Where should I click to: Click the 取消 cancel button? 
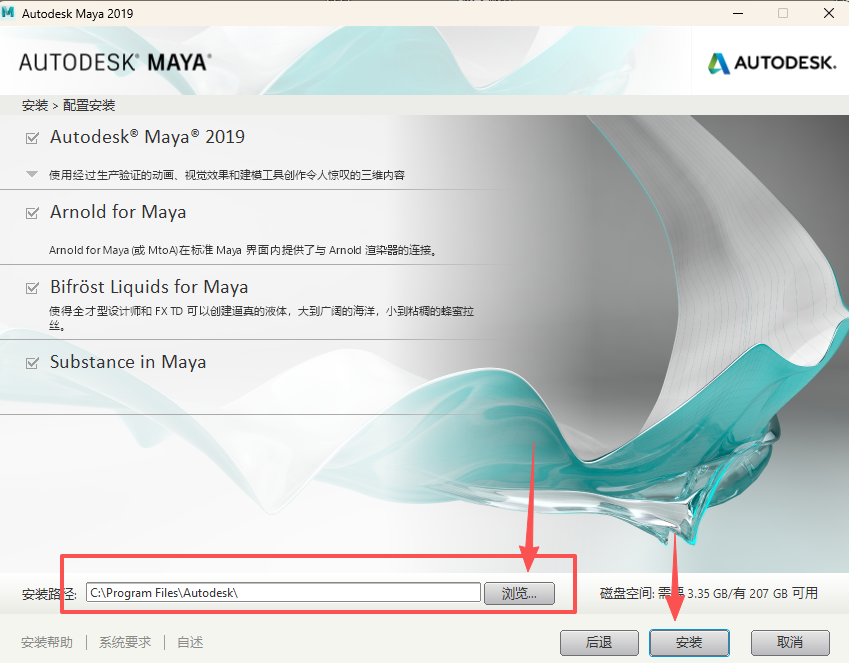(x=790, y=643)
